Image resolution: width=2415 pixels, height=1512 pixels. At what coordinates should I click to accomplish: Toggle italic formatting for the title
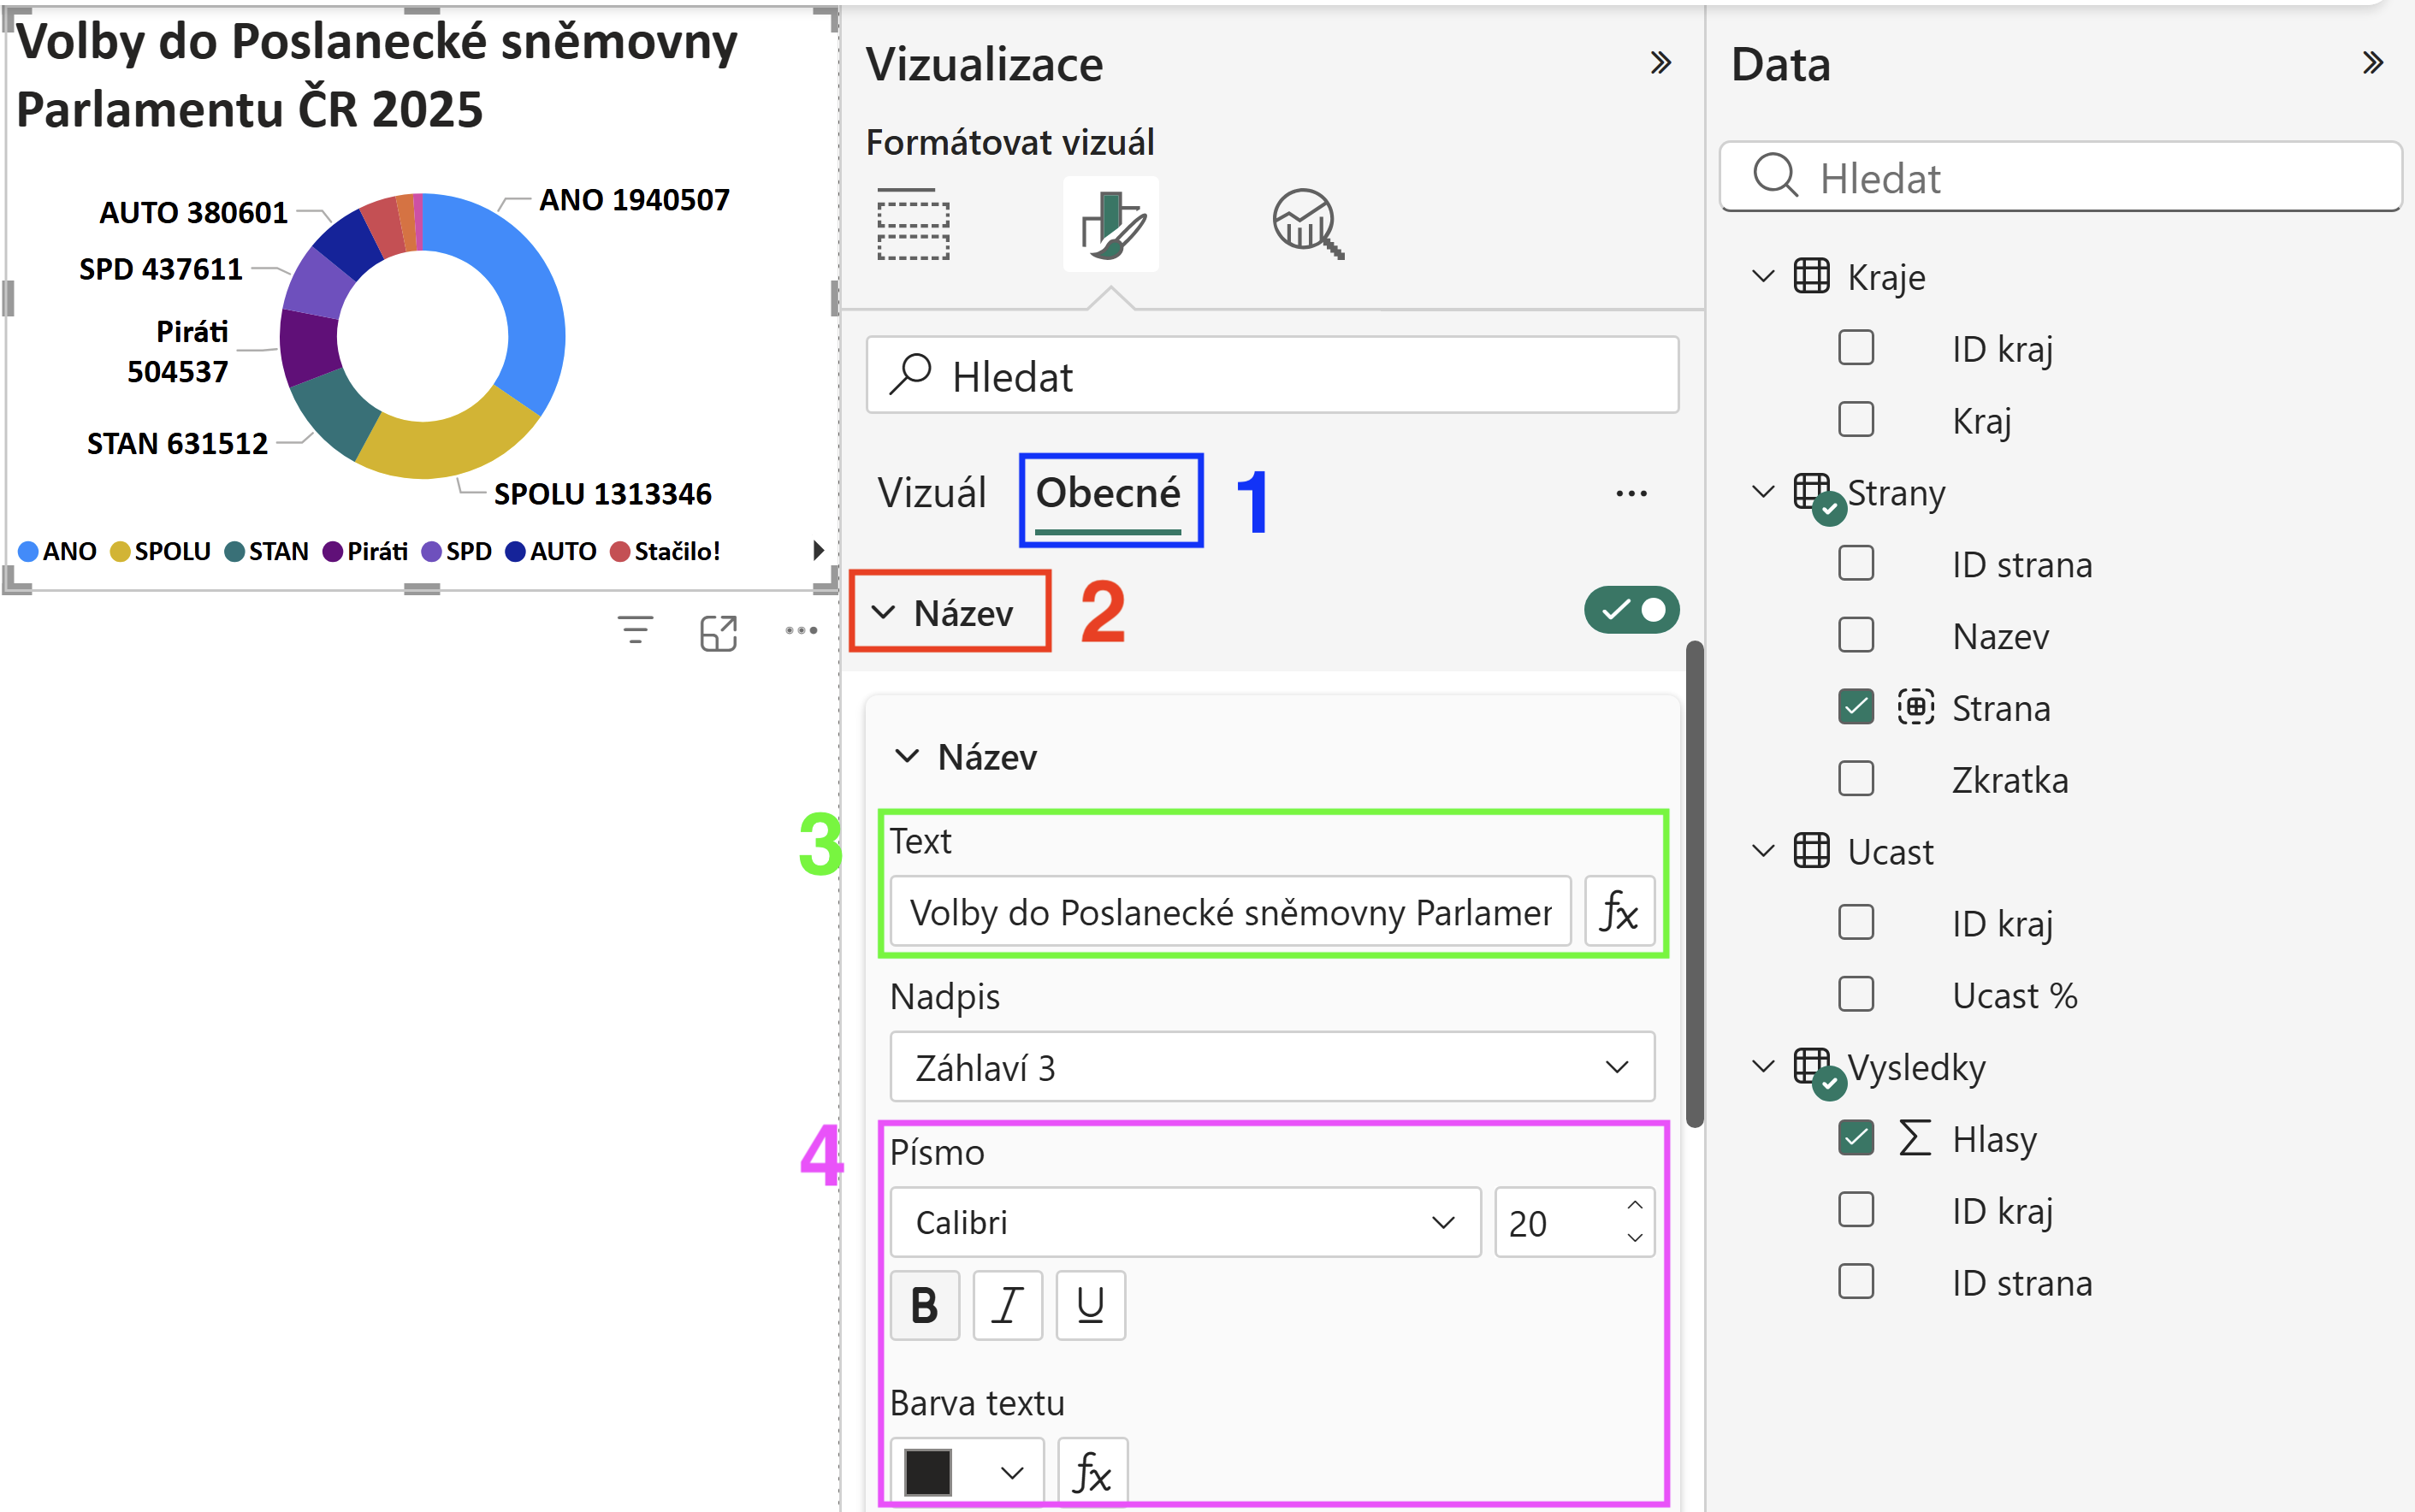point(1008,1305)
